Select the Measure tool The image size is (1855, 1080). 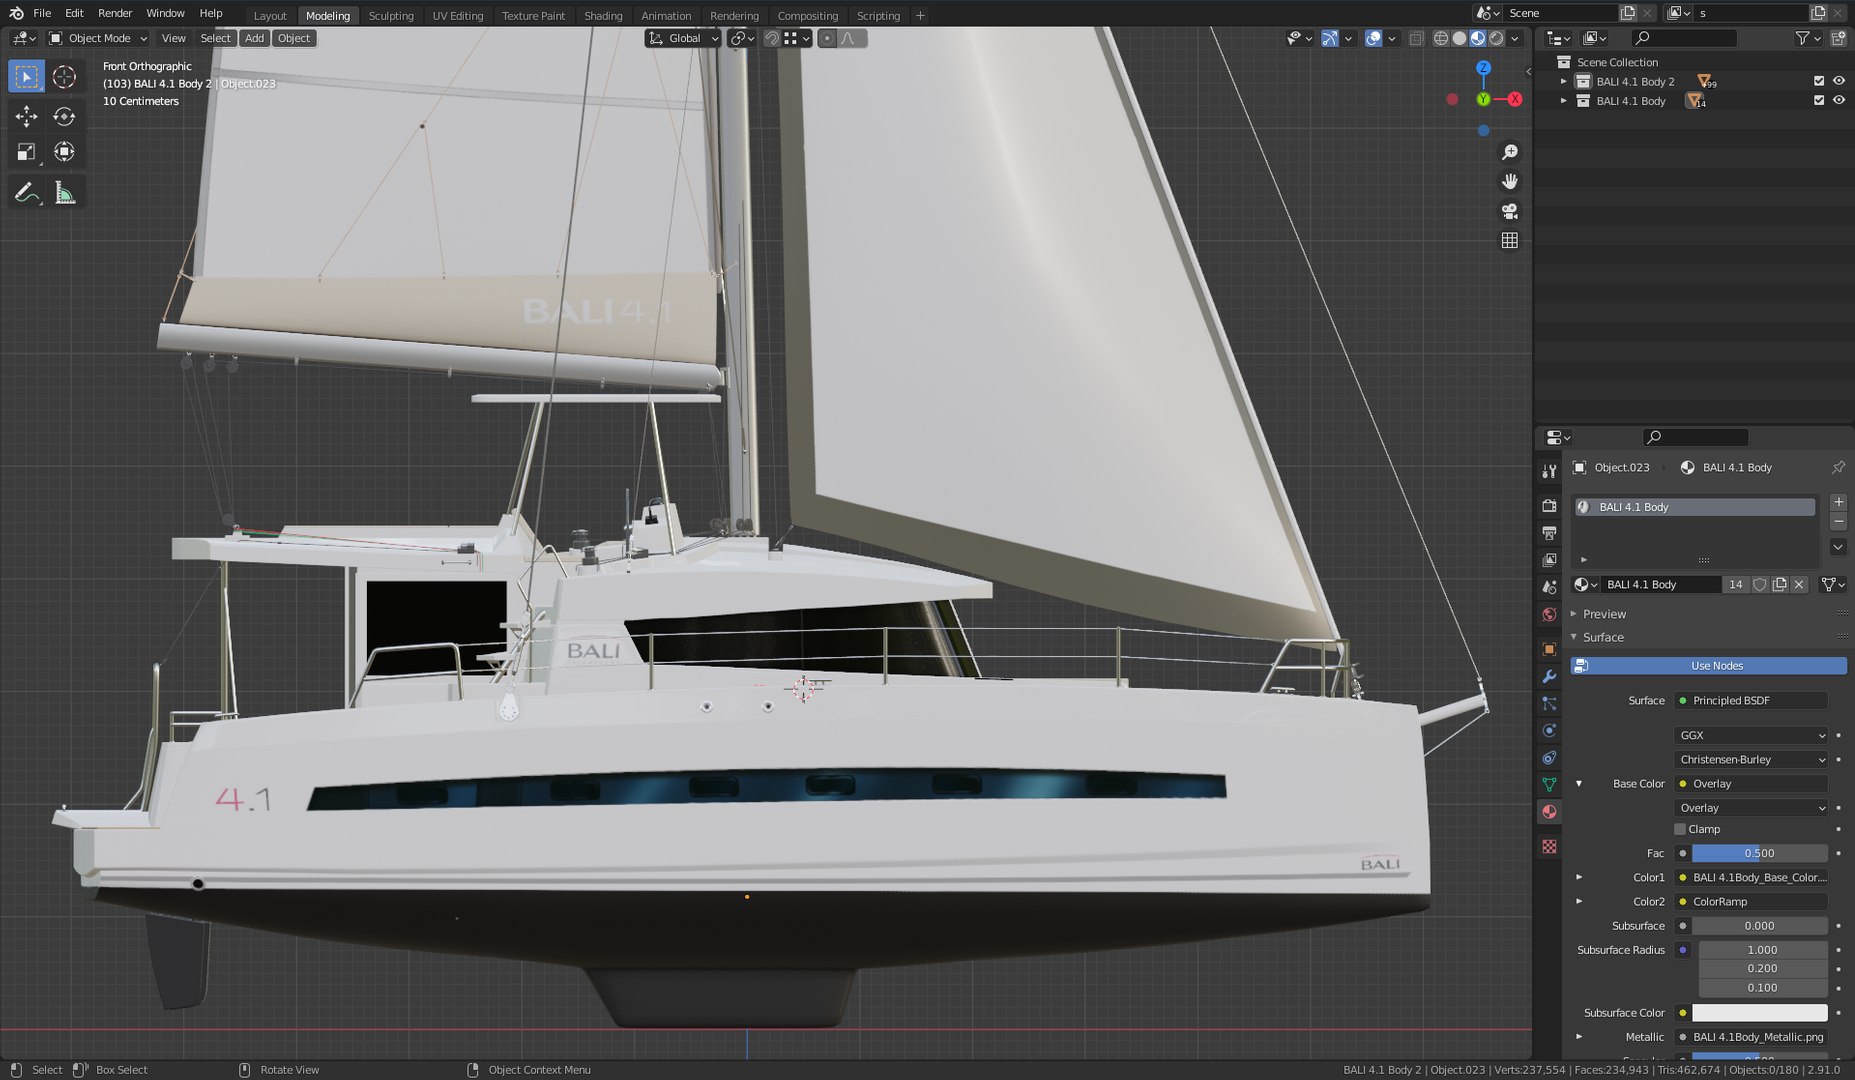pos(64,193)
